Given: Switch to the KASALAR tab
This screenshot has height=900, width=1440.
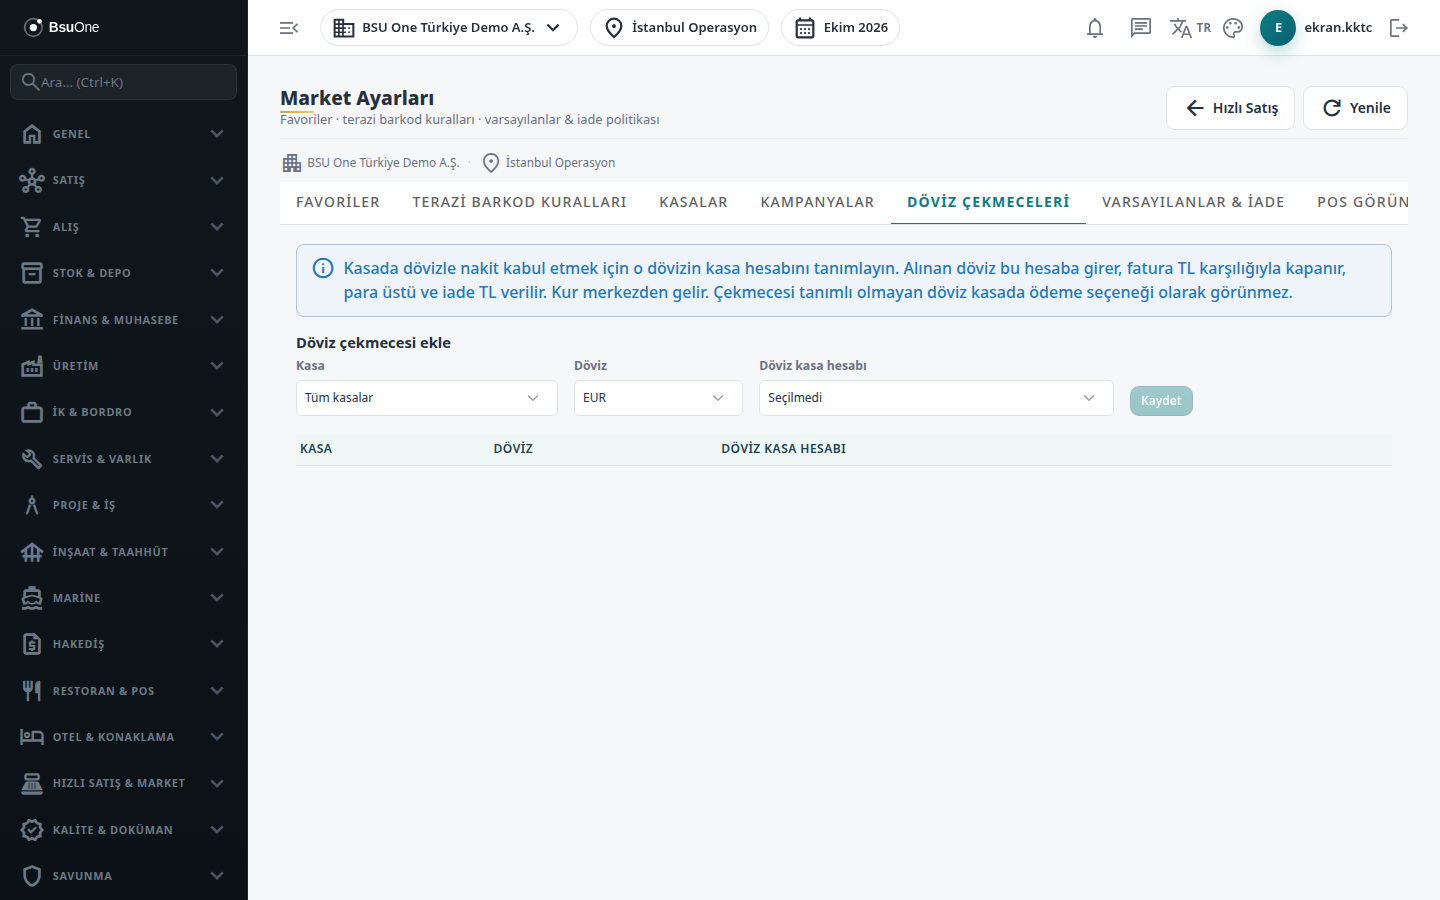Looking at the screenshot, I should click(x=694, y=202).
